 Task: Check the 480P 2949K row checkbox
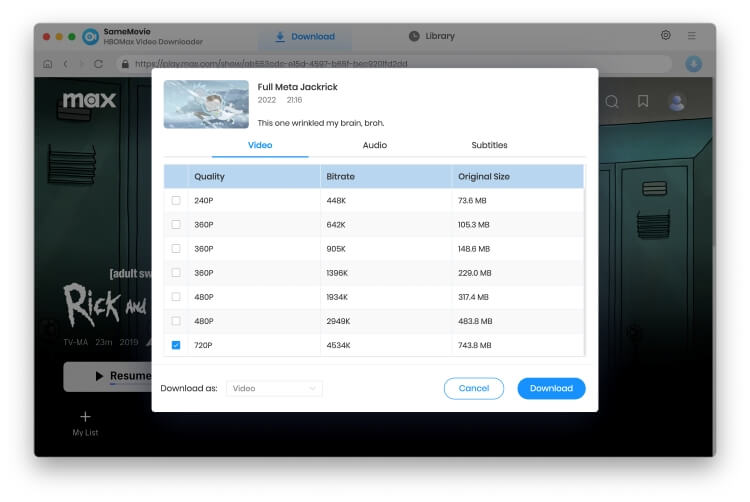(176, 321)
